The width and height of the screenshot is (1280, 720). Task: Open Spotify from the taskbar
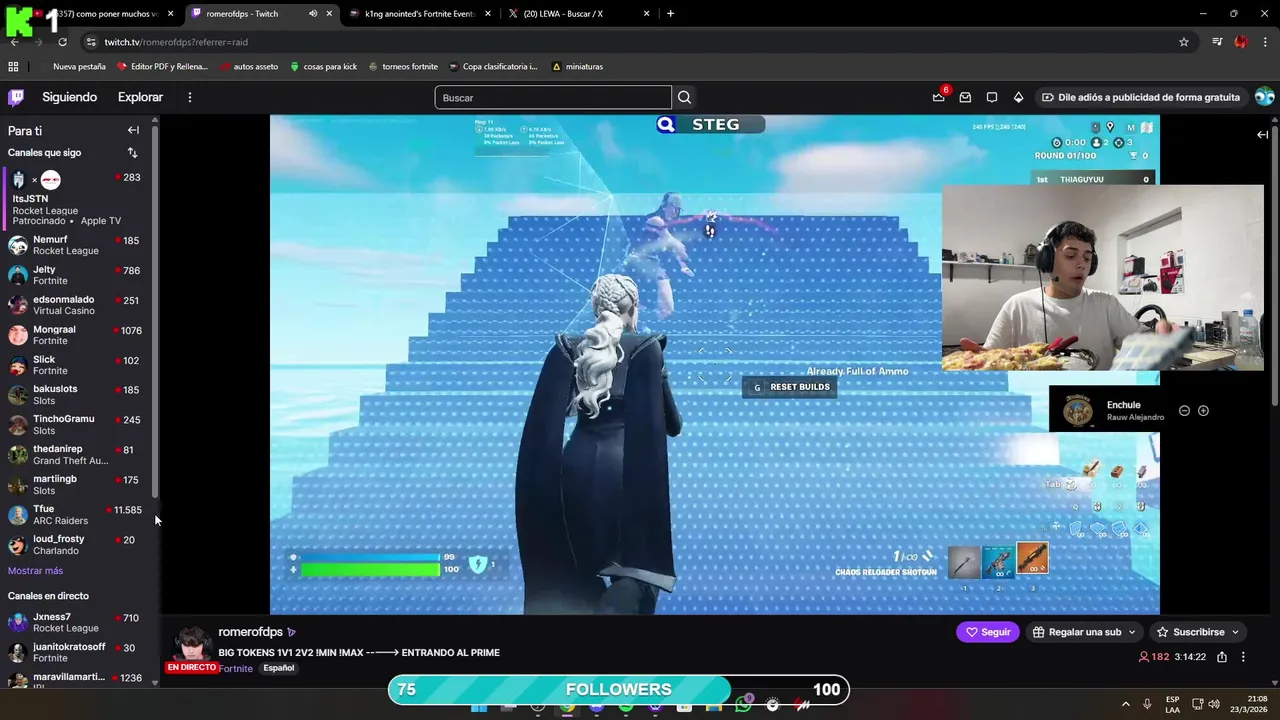coord(626,705)
